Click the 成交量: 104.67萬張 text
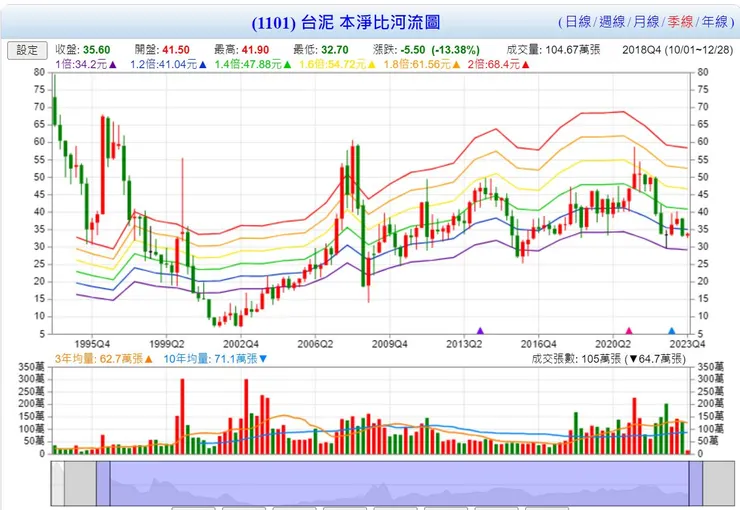The width and height of the screenshot is (740, 510). (554, 50)
